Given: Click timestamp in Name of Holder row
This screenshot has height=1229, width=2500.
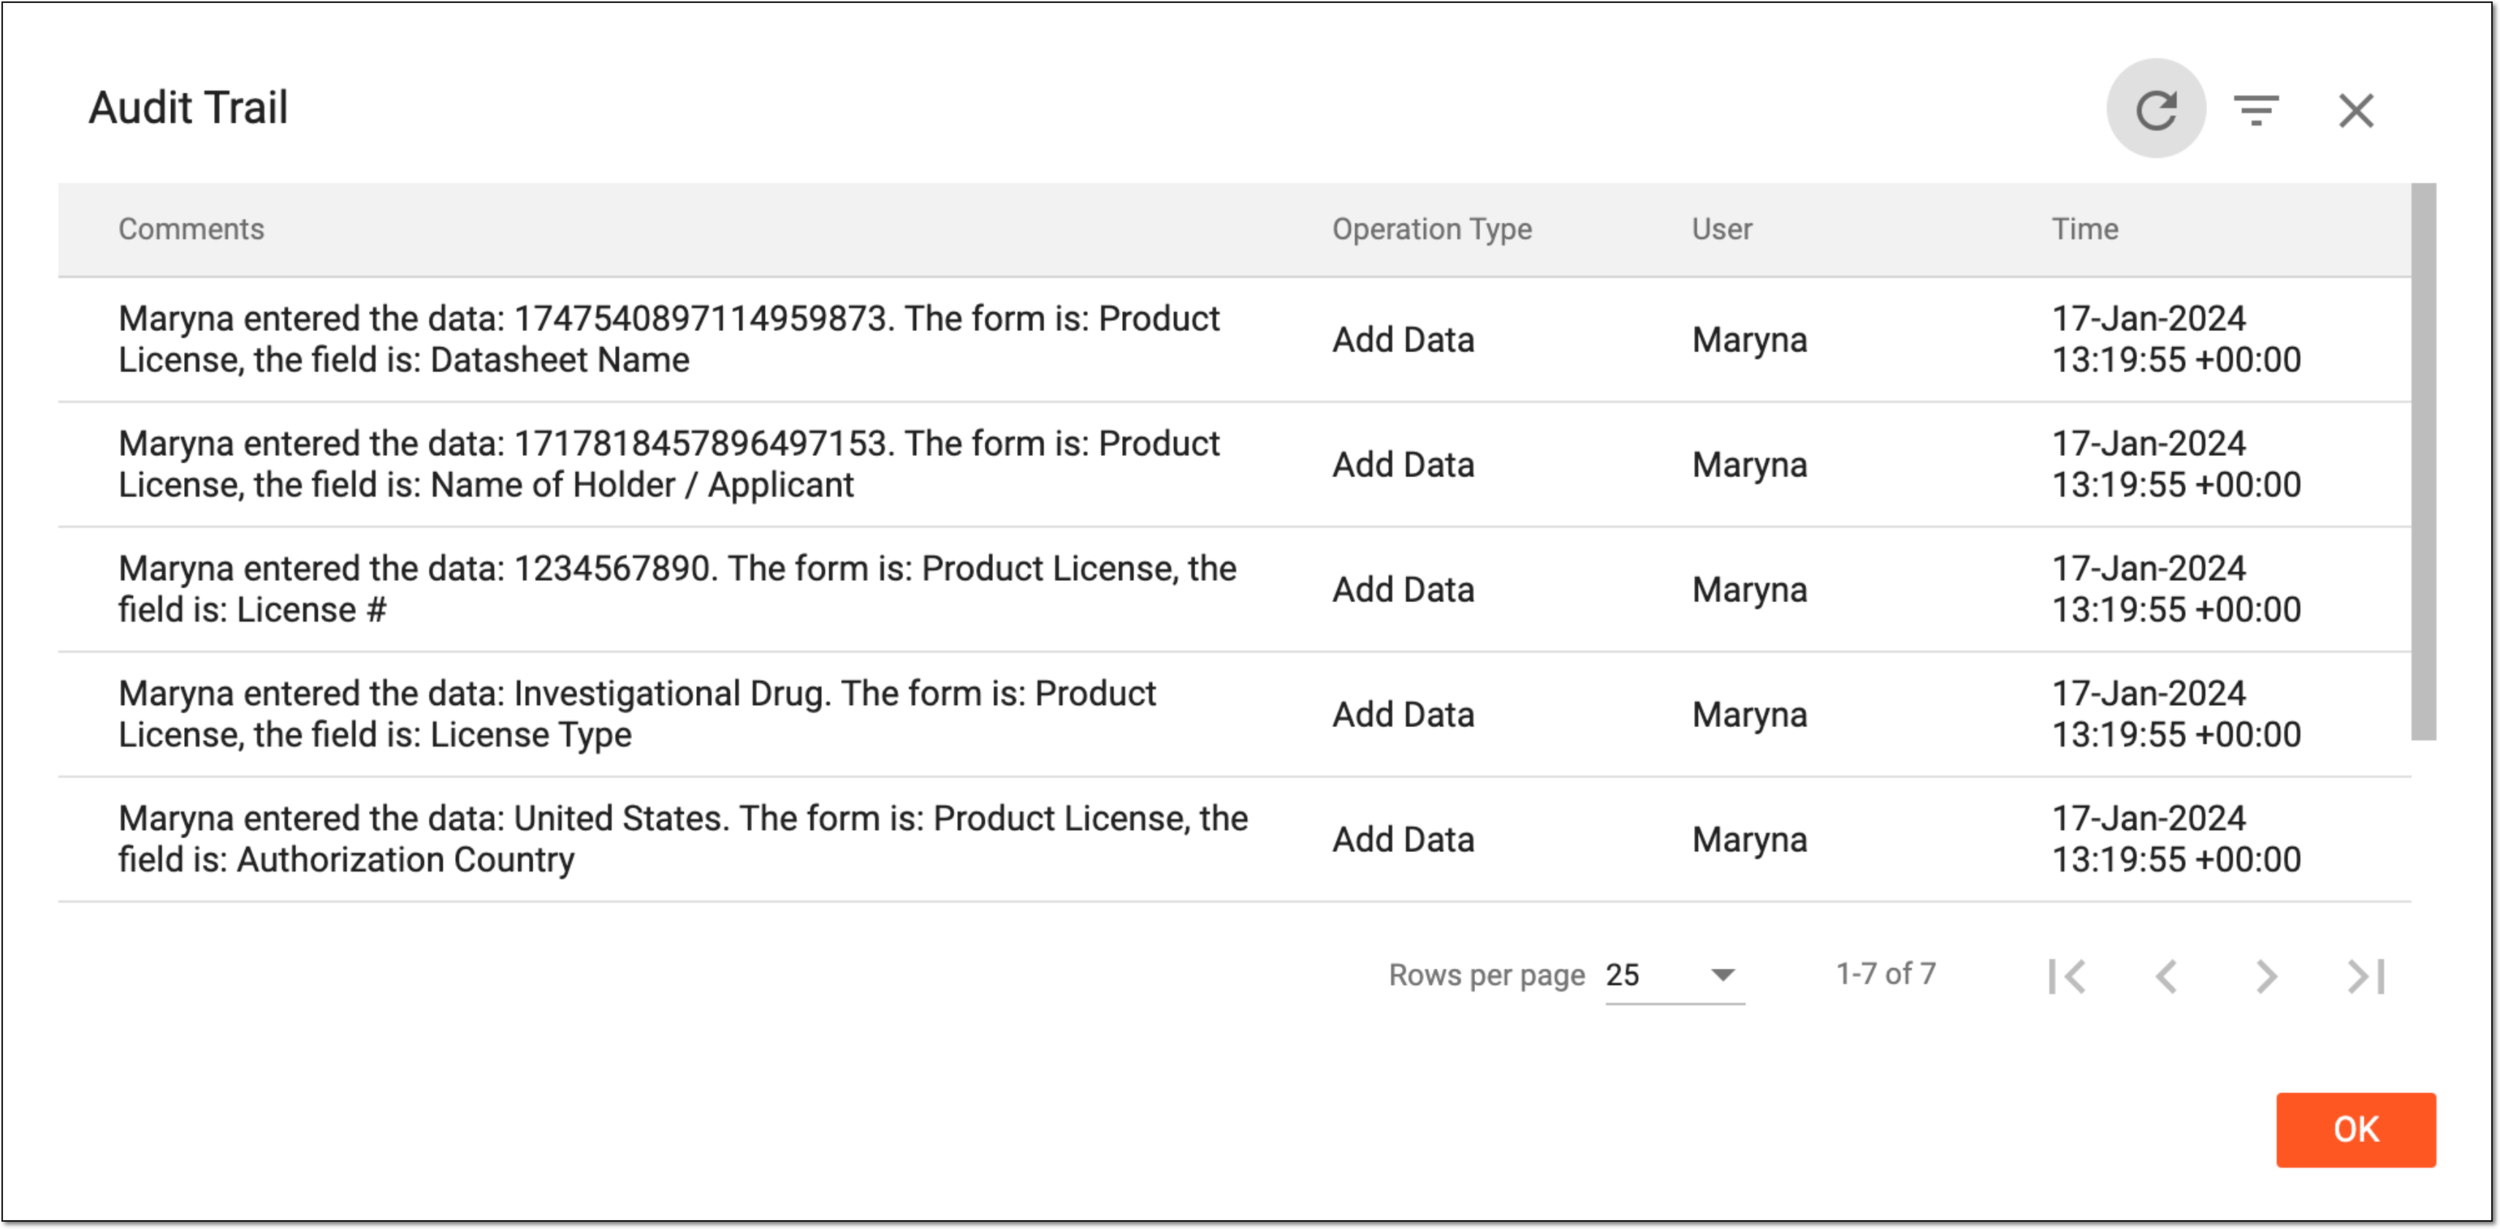Looking at the screenshot, I should coord(2176,464).
